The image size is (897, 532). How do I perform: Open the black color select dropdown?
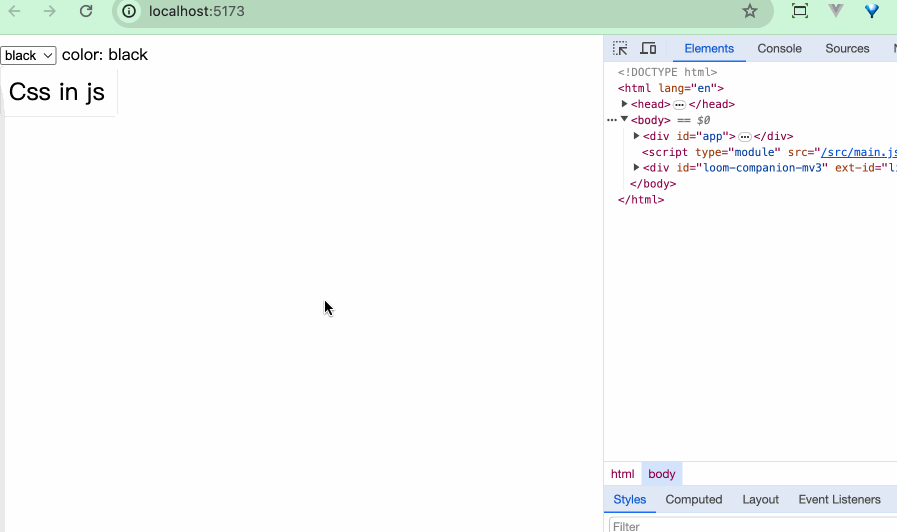tap(28, 55)
